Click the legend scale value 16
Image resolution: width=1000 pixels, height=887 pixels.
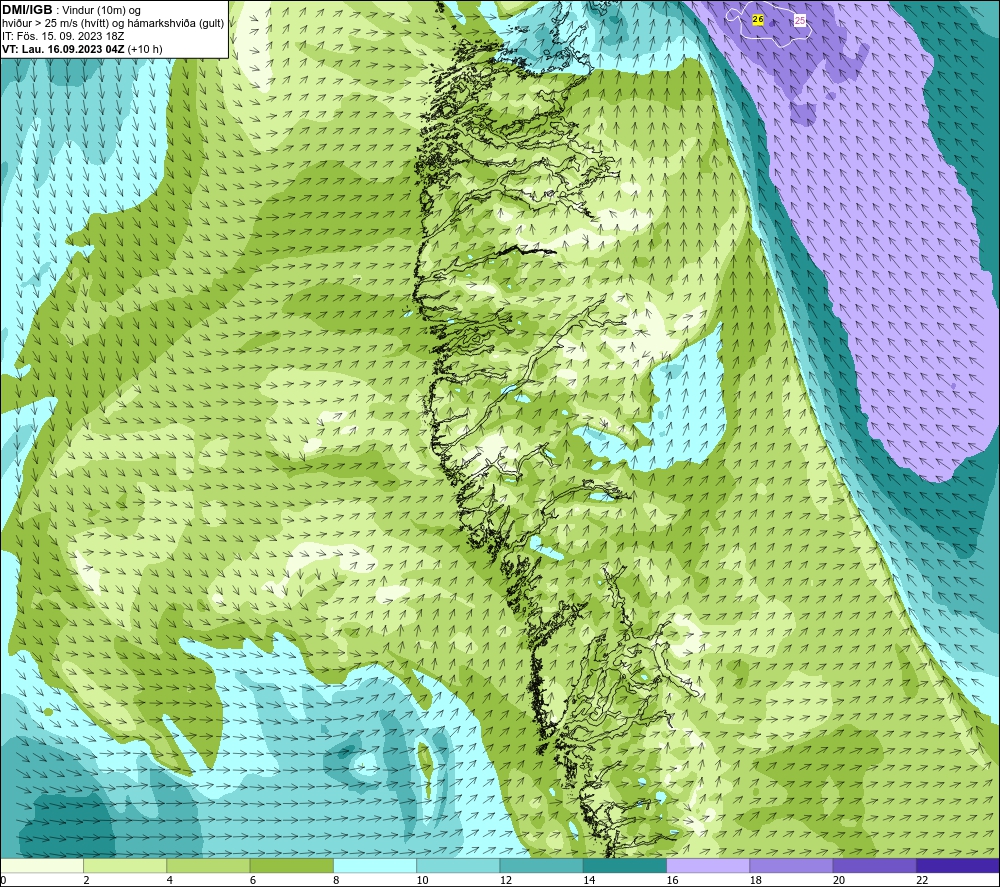point(672,881)
